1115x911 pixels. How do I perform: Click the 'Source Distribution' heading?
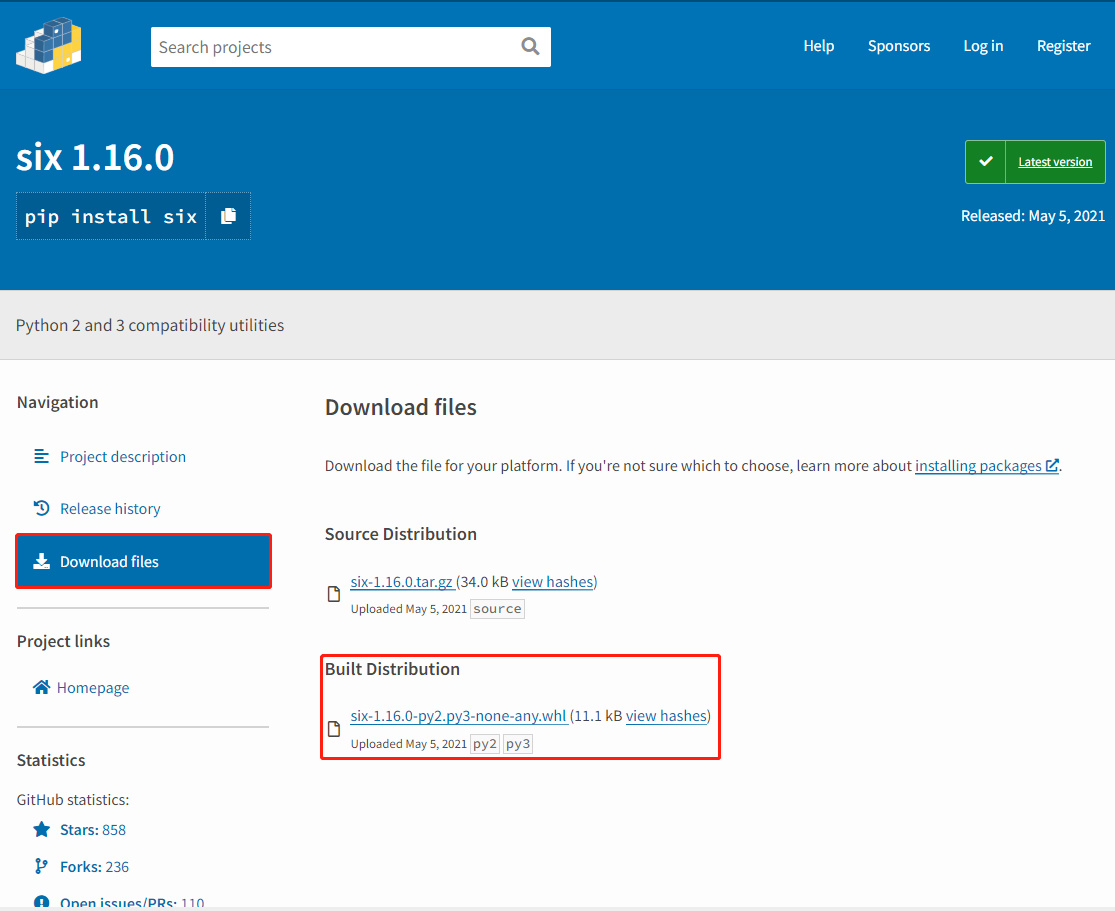[x=400, y=534]
